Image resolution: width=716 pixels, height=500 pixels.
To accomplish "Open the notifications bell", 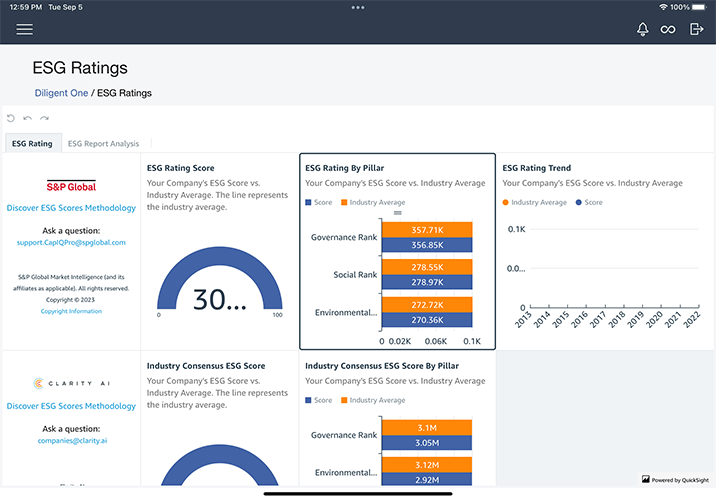I will [x=642, y=29].
